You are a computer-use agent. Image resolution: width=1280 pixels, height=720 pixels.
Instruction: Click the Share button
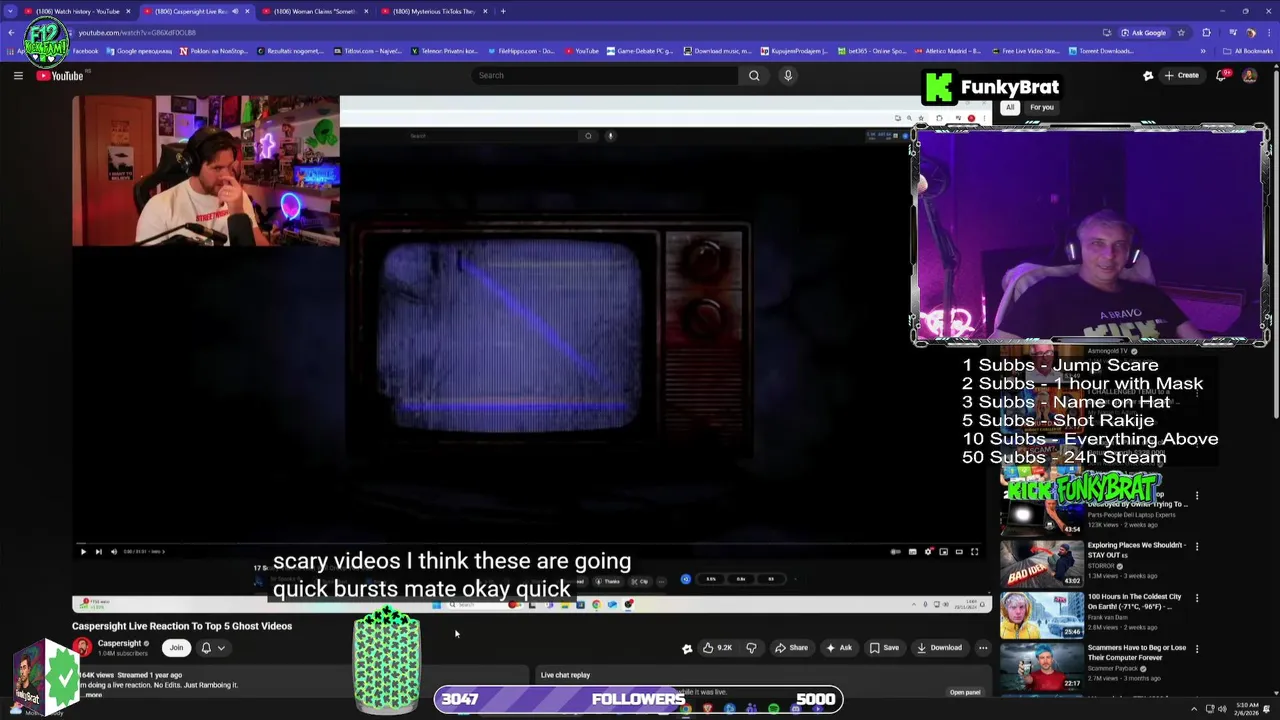click(791, 648)
